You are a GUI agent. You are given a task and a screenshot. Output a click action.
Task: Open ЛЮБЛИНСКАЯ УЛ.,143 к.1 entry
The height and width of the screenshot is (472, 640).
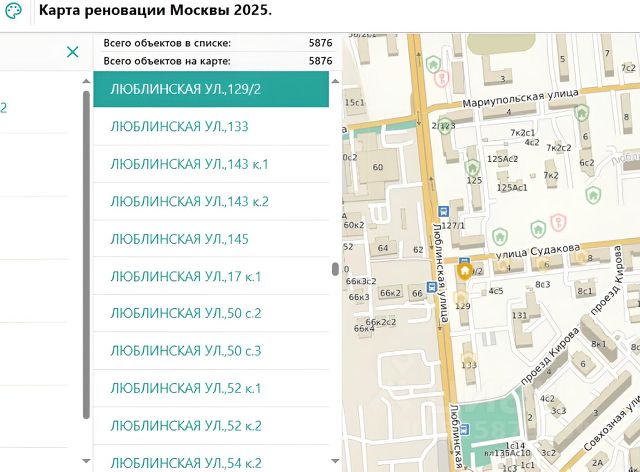[211, 164]
